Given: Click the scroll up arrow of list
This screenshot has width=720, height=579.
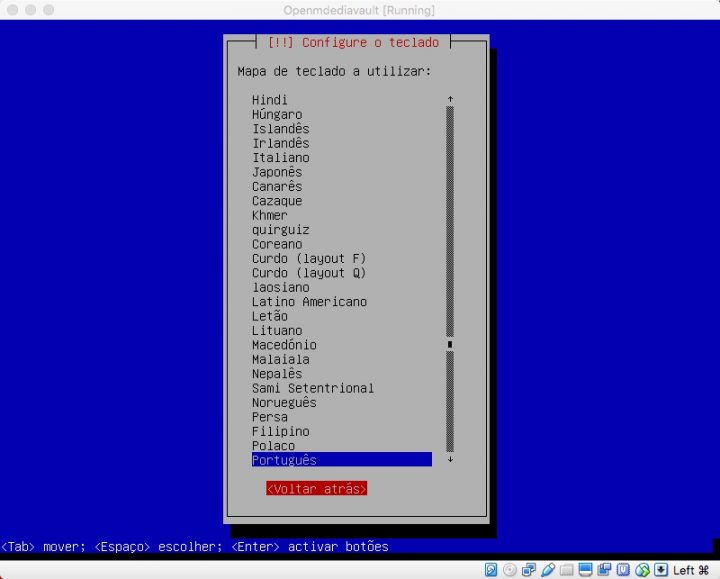Looking at the screenshot, I should [x=450, y=100].
